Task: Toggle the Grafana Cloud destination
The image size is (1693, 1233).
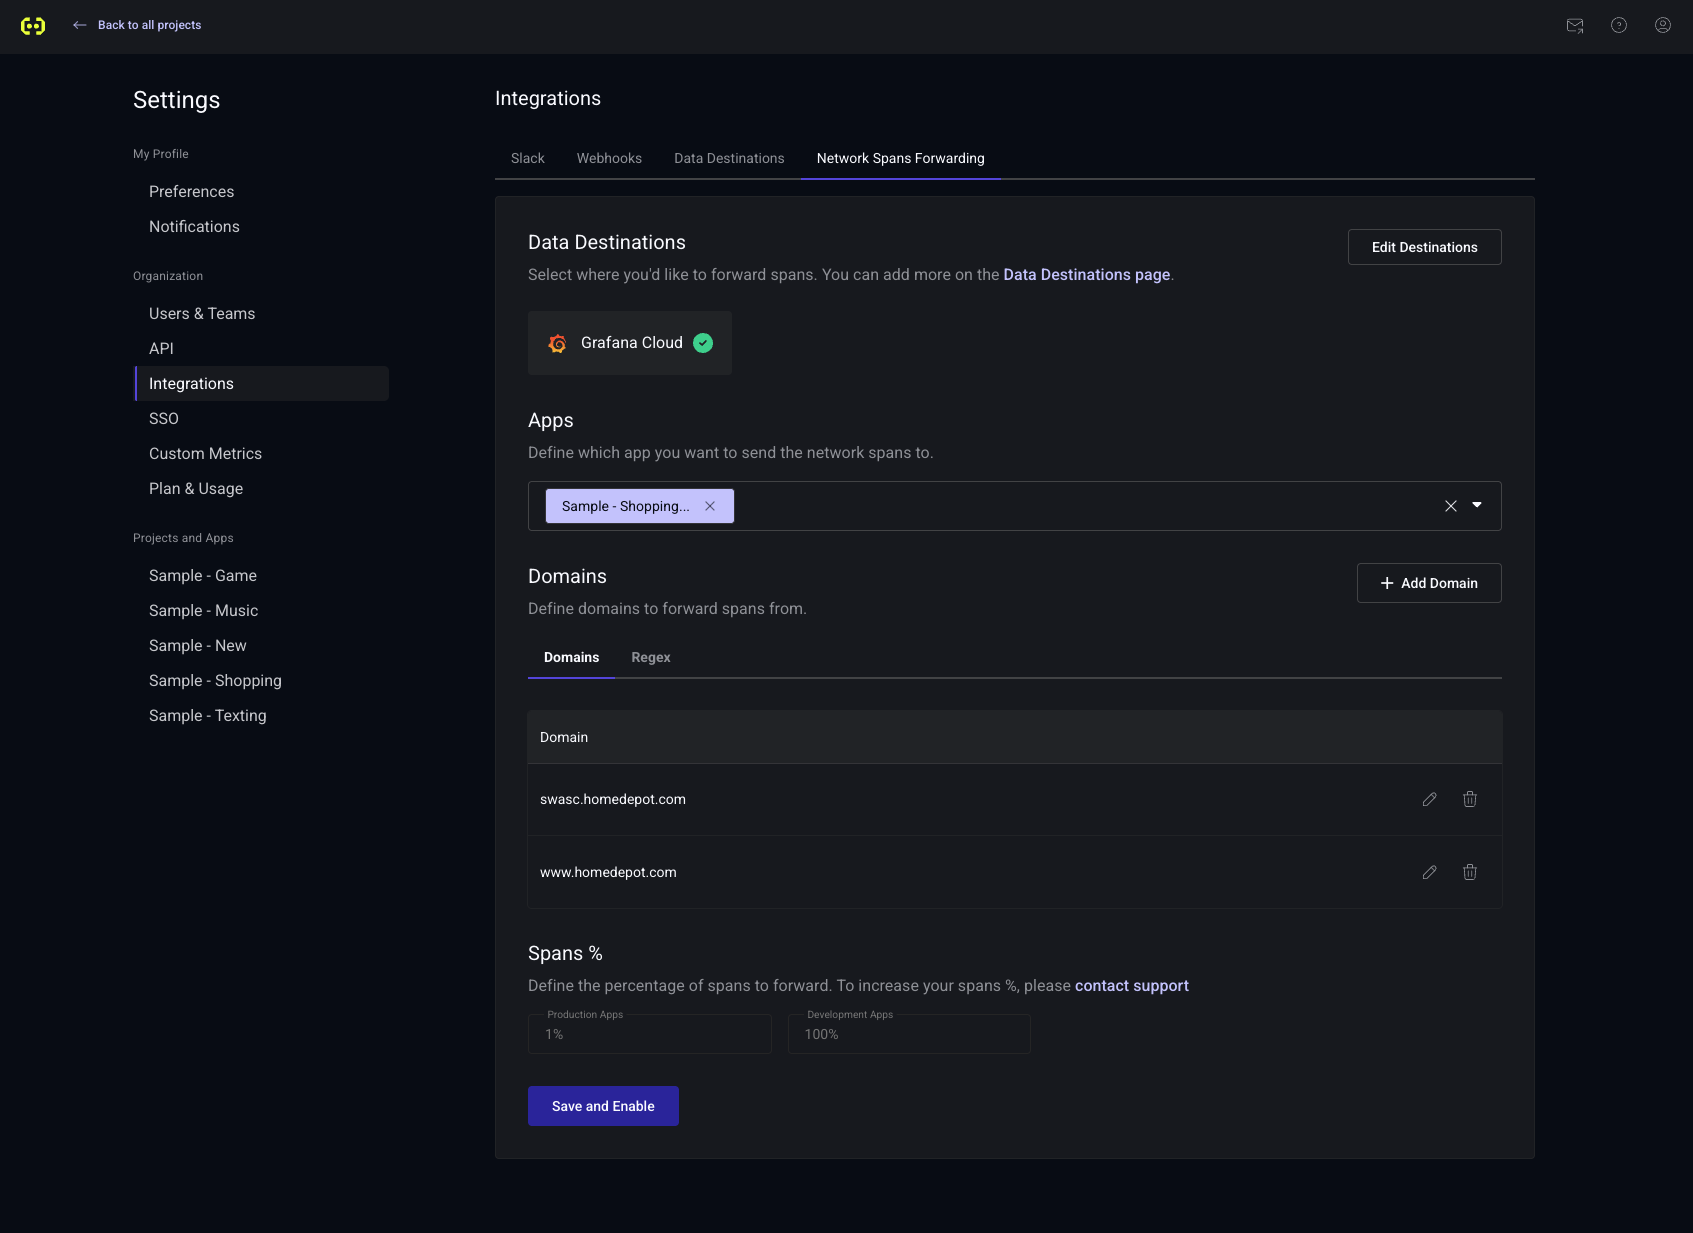Action: click(x=630, y=343)
